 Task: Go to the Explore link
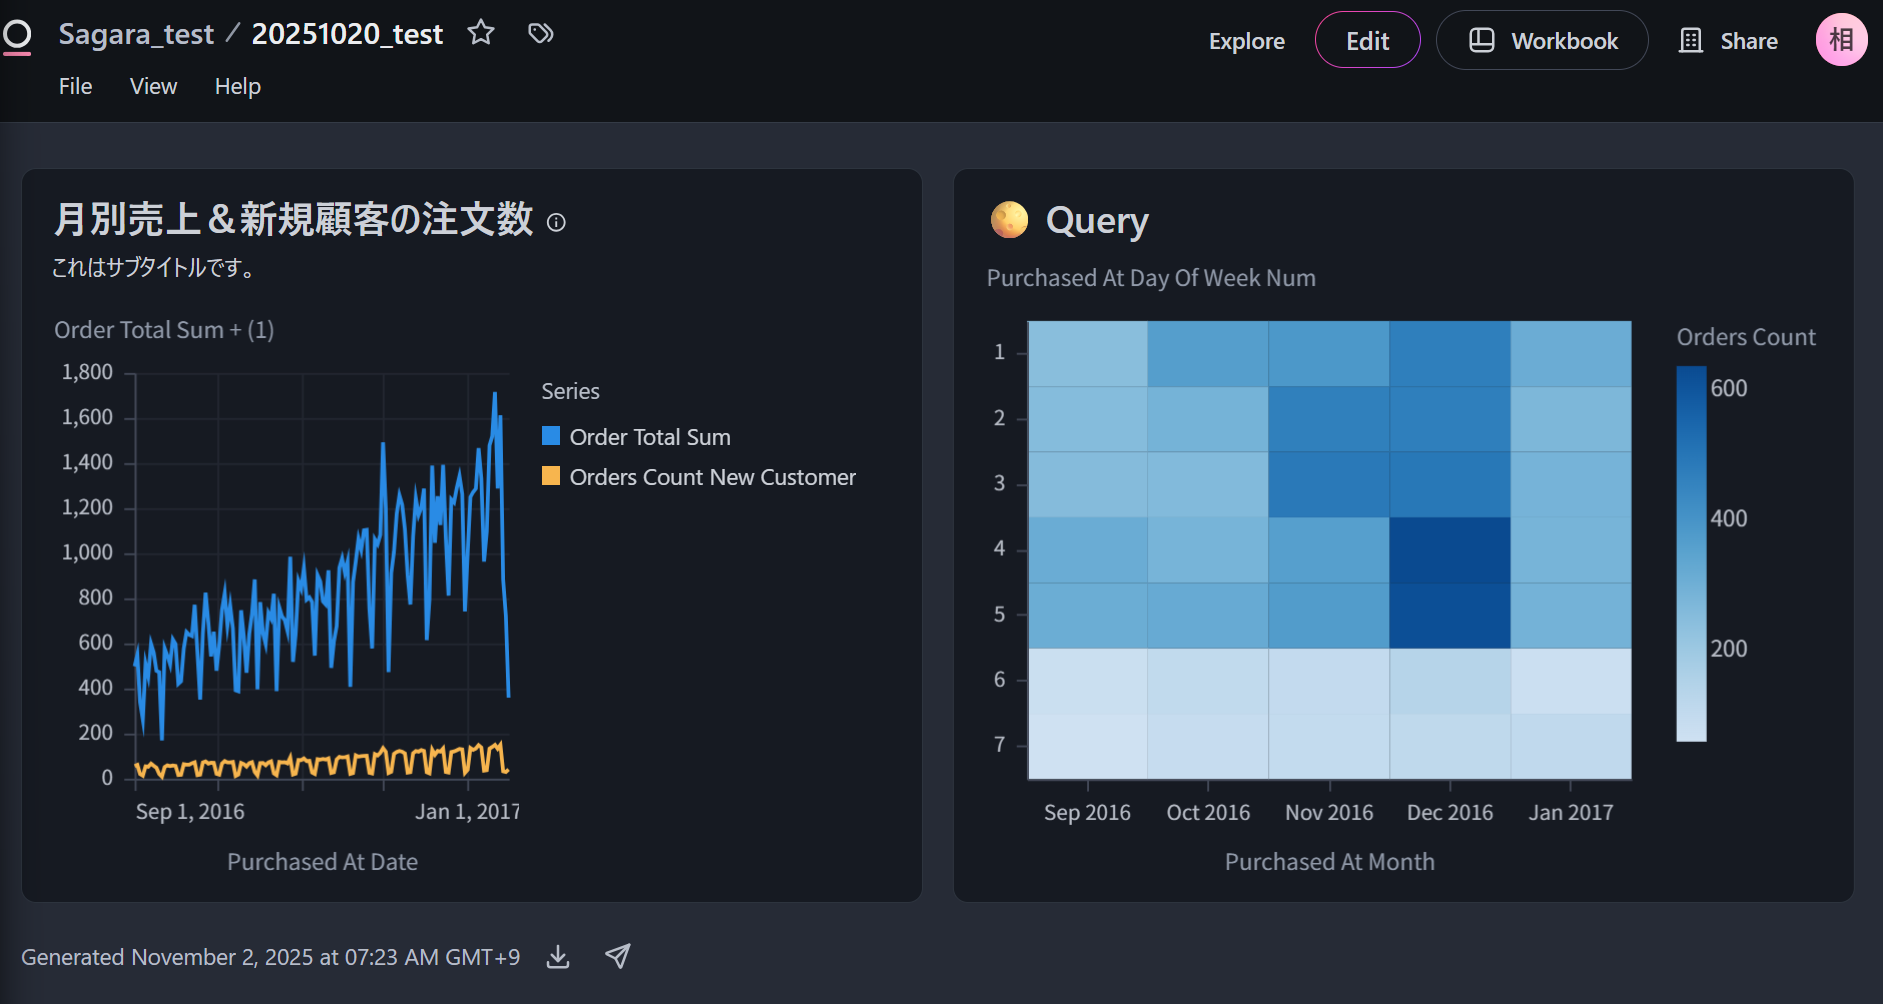tap(1246, 41)
